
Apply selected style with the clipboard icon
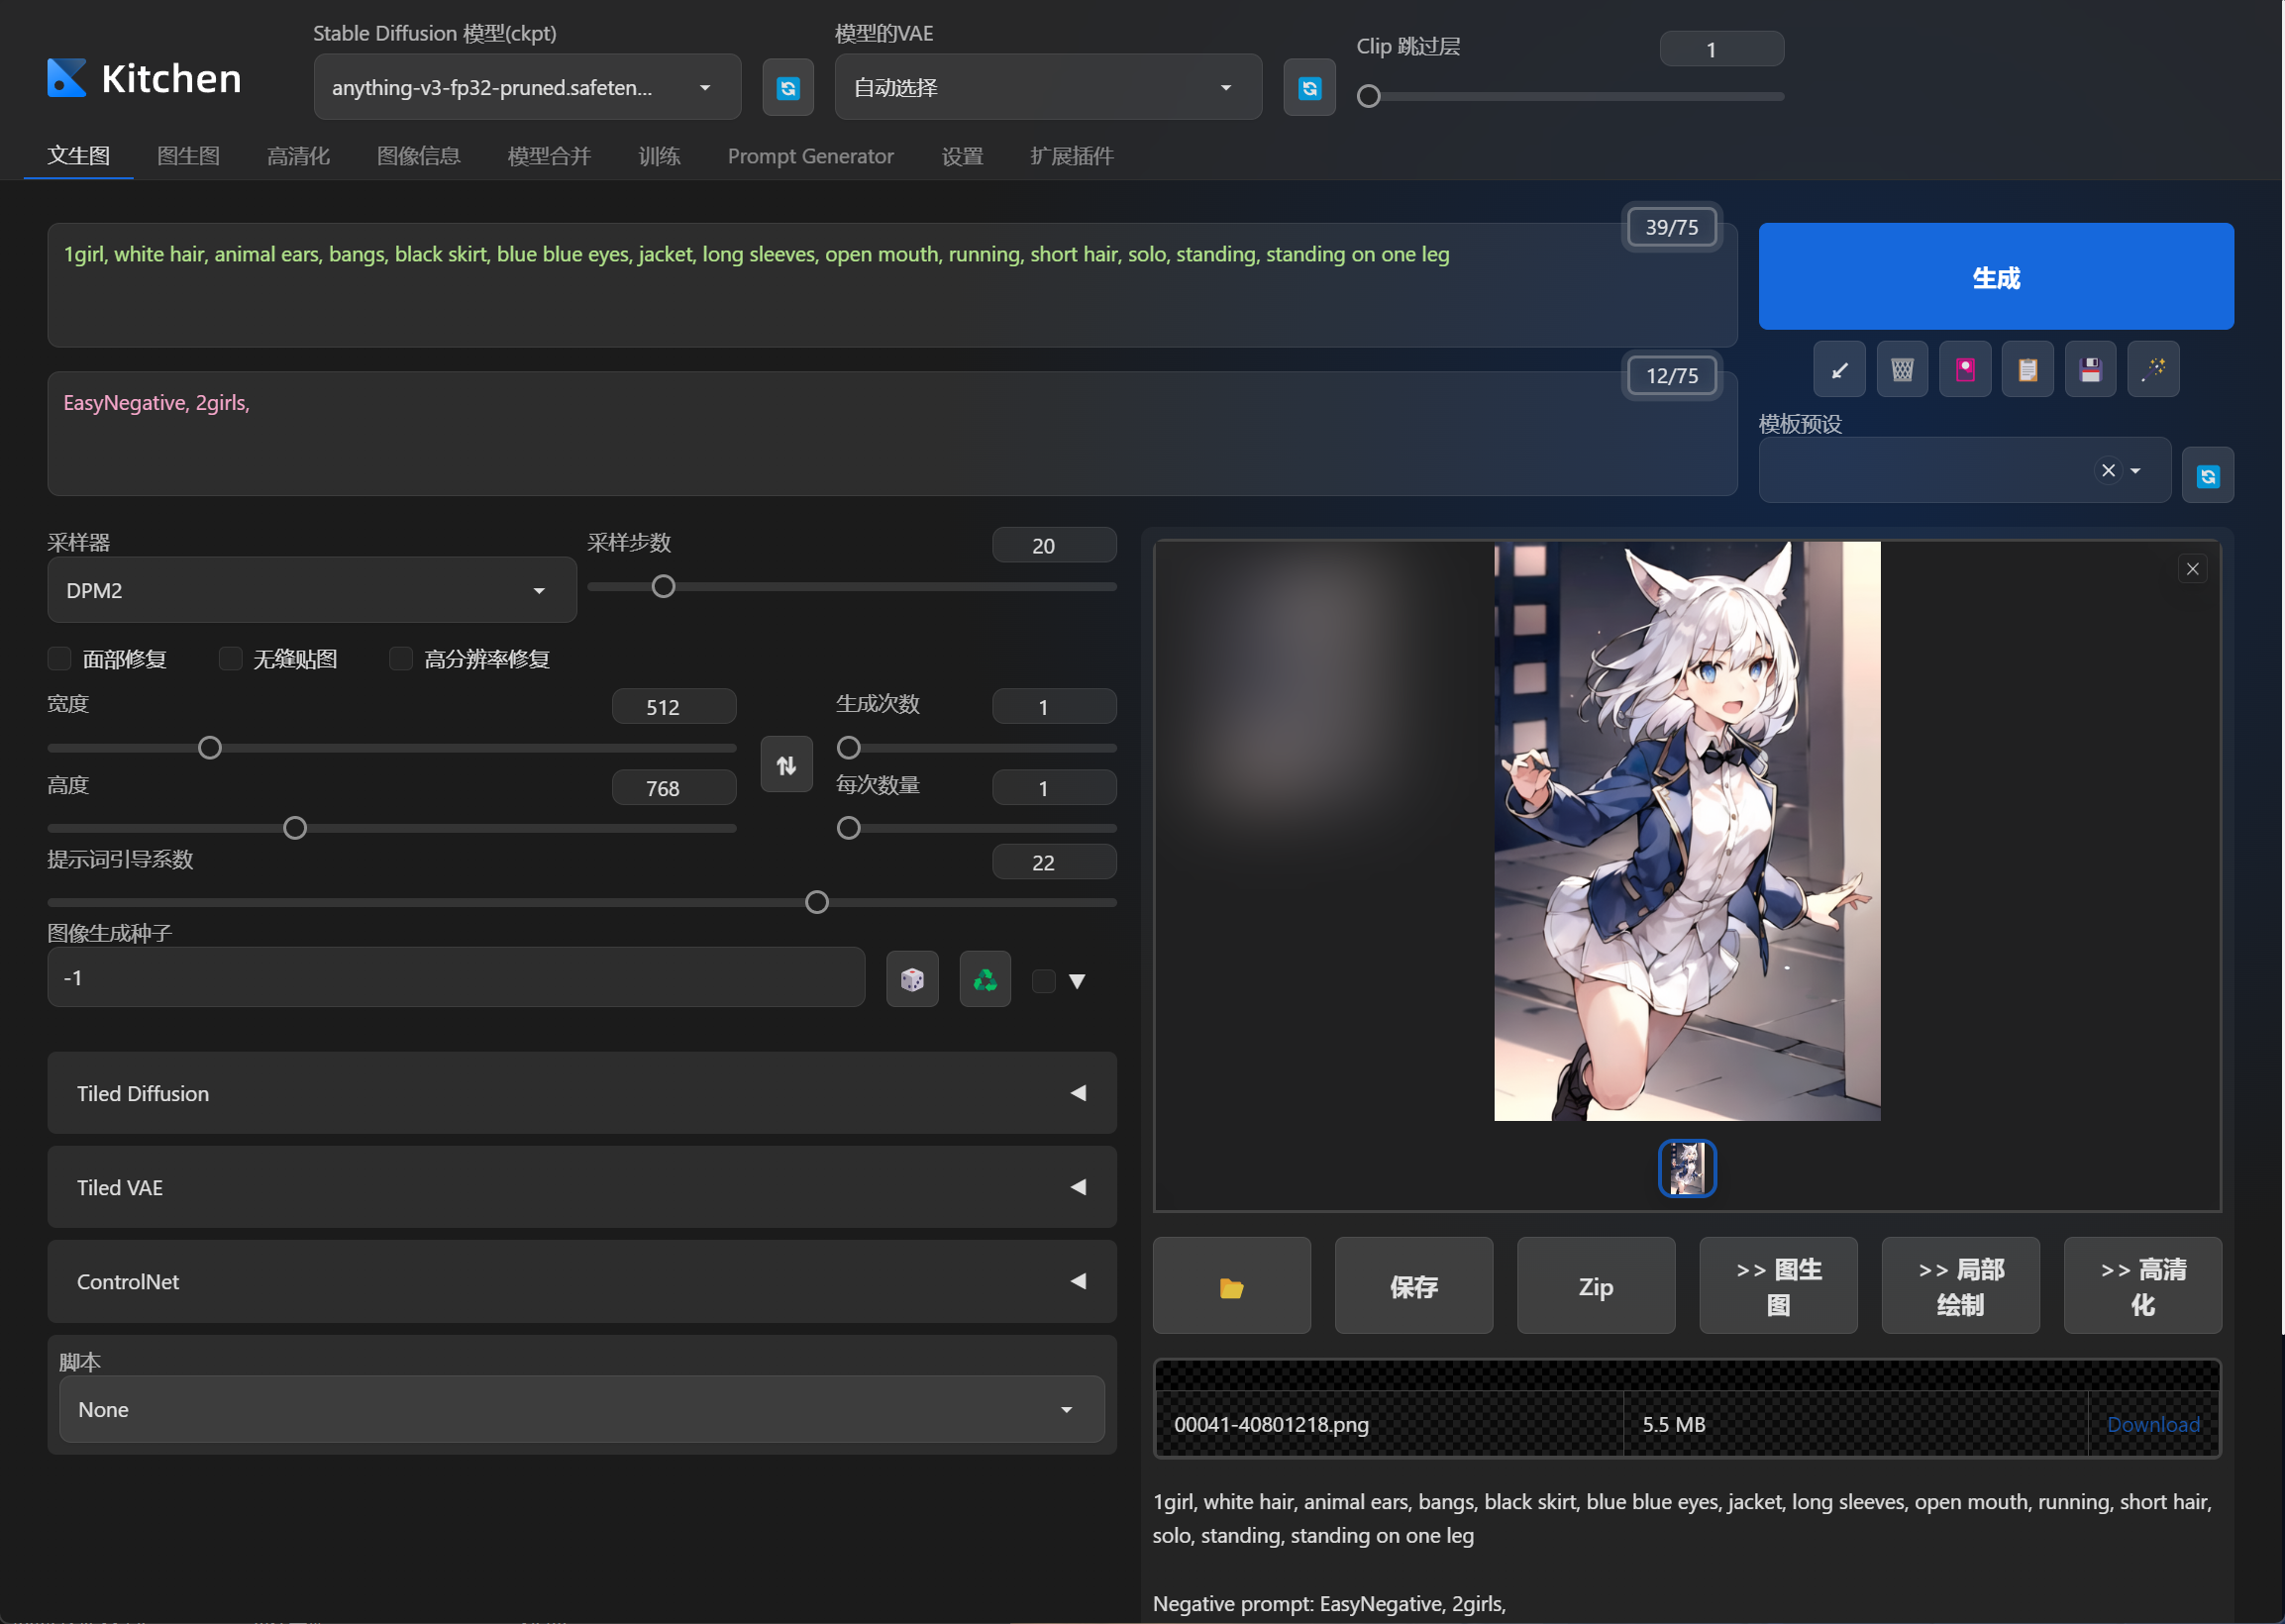coord(2028,370)
